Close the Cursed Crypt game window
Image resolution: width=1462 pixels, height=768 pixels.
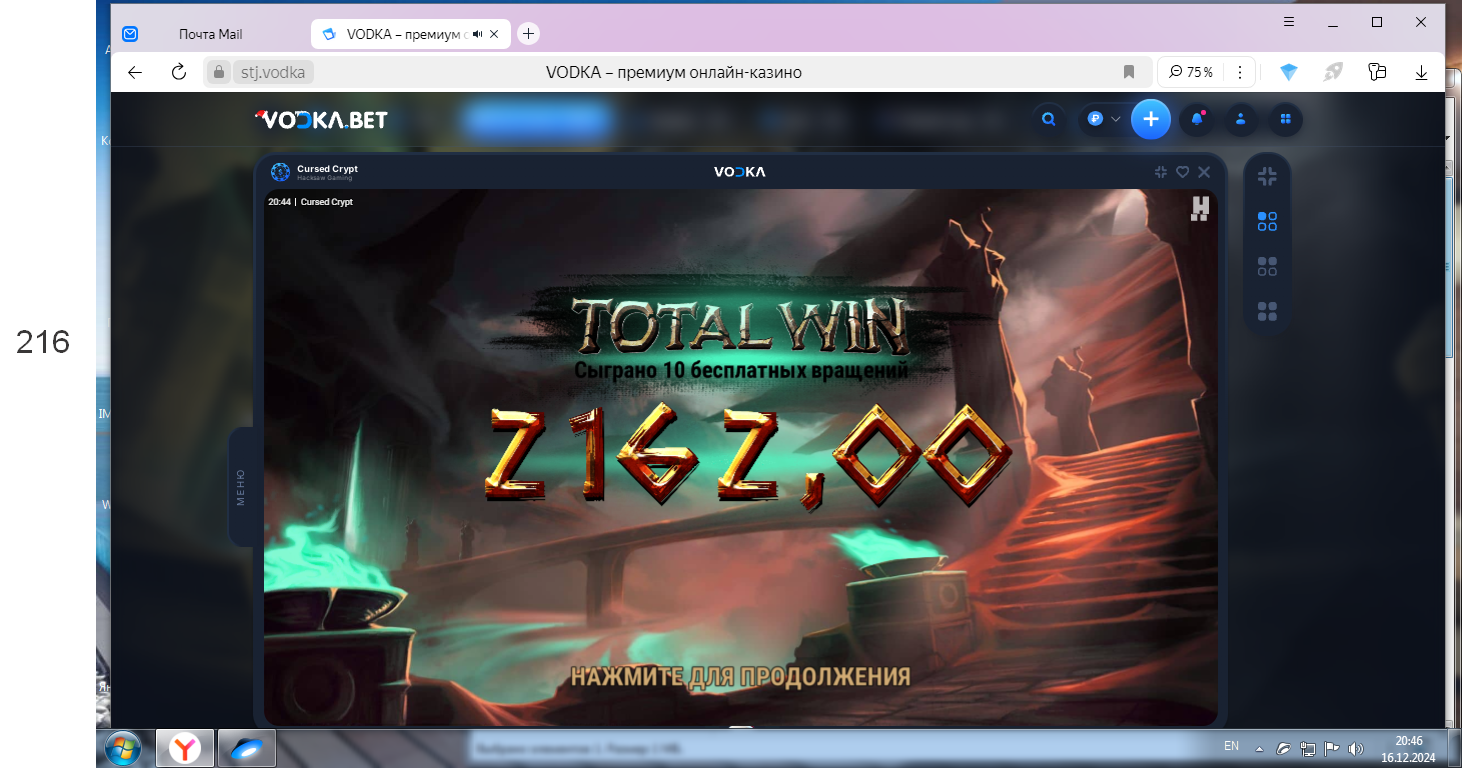[1204, 172]
